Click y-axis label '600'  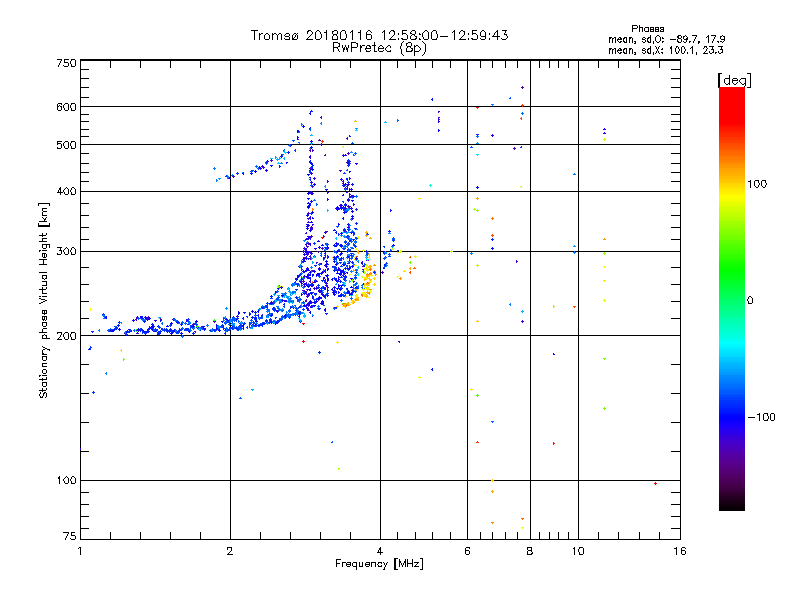point(66,107)
